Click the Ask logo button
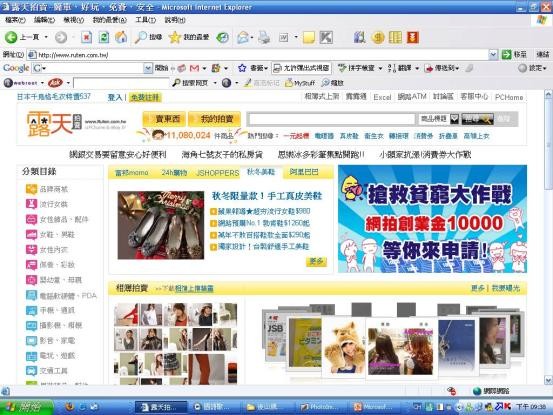 pos(55,83)
